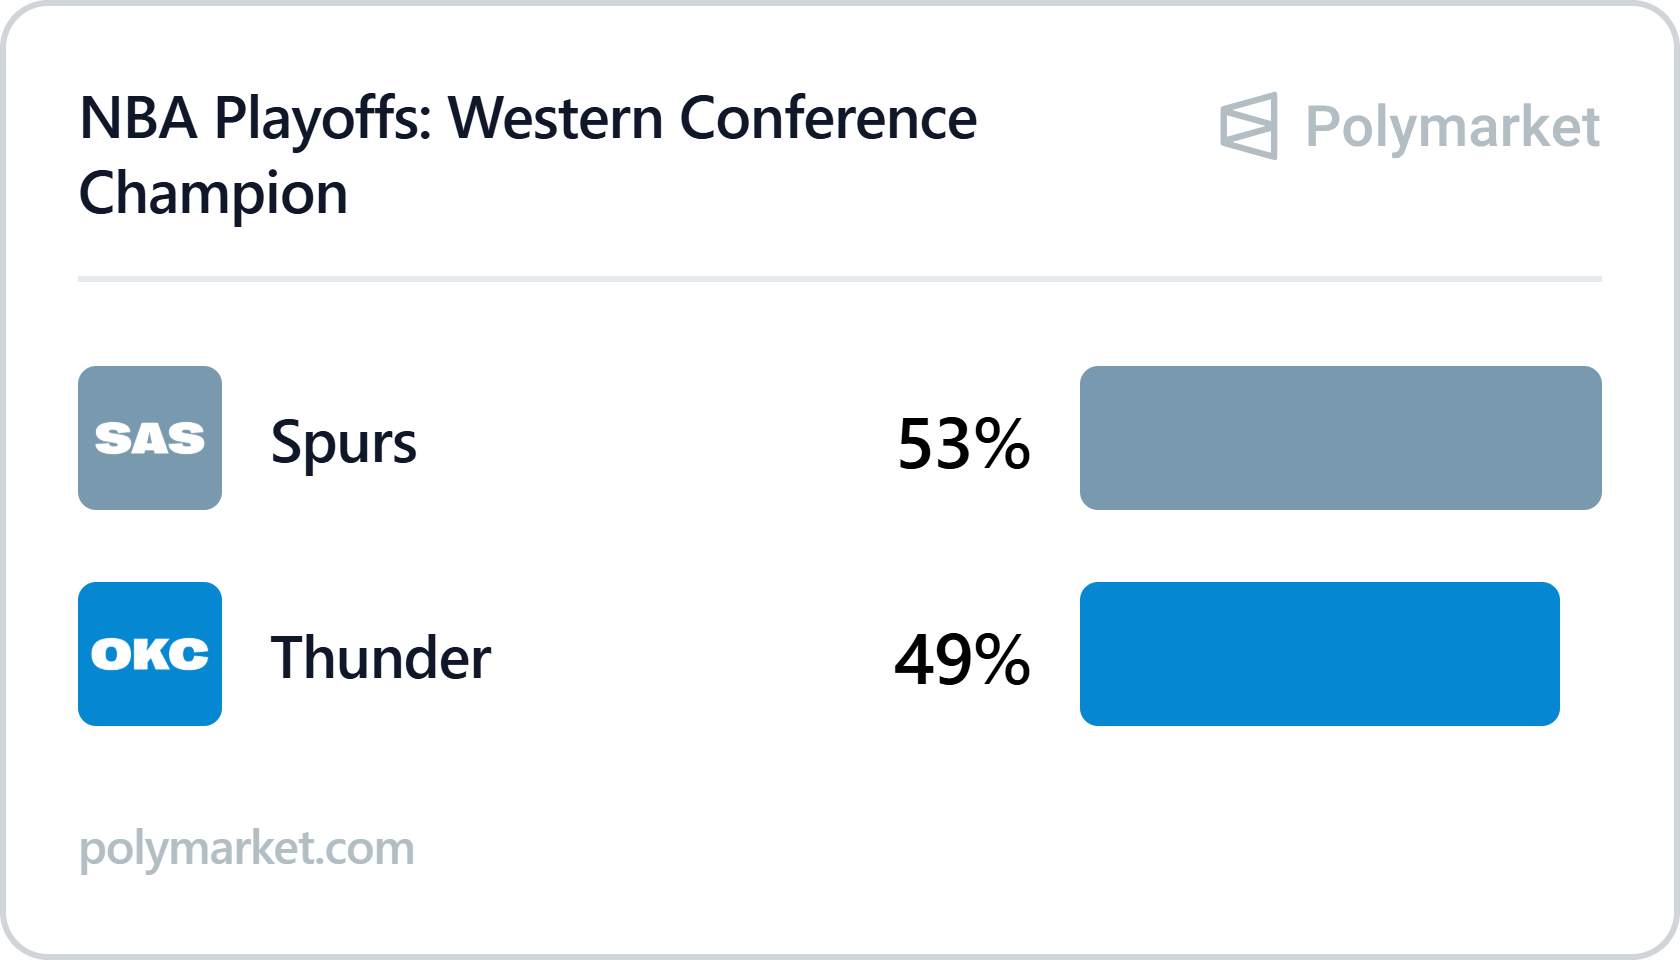
Task: Click the SAS team badge icon
Action: [x=150, y=438]
